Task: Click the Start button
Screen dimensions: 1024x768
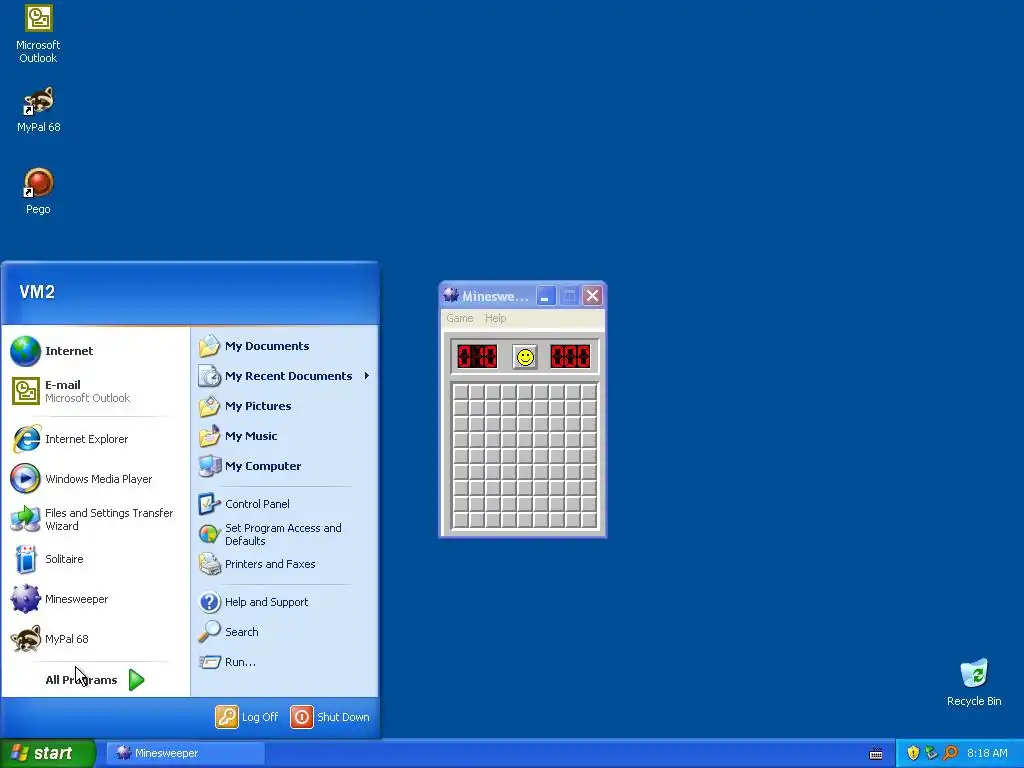Action: tap(48, 753)
